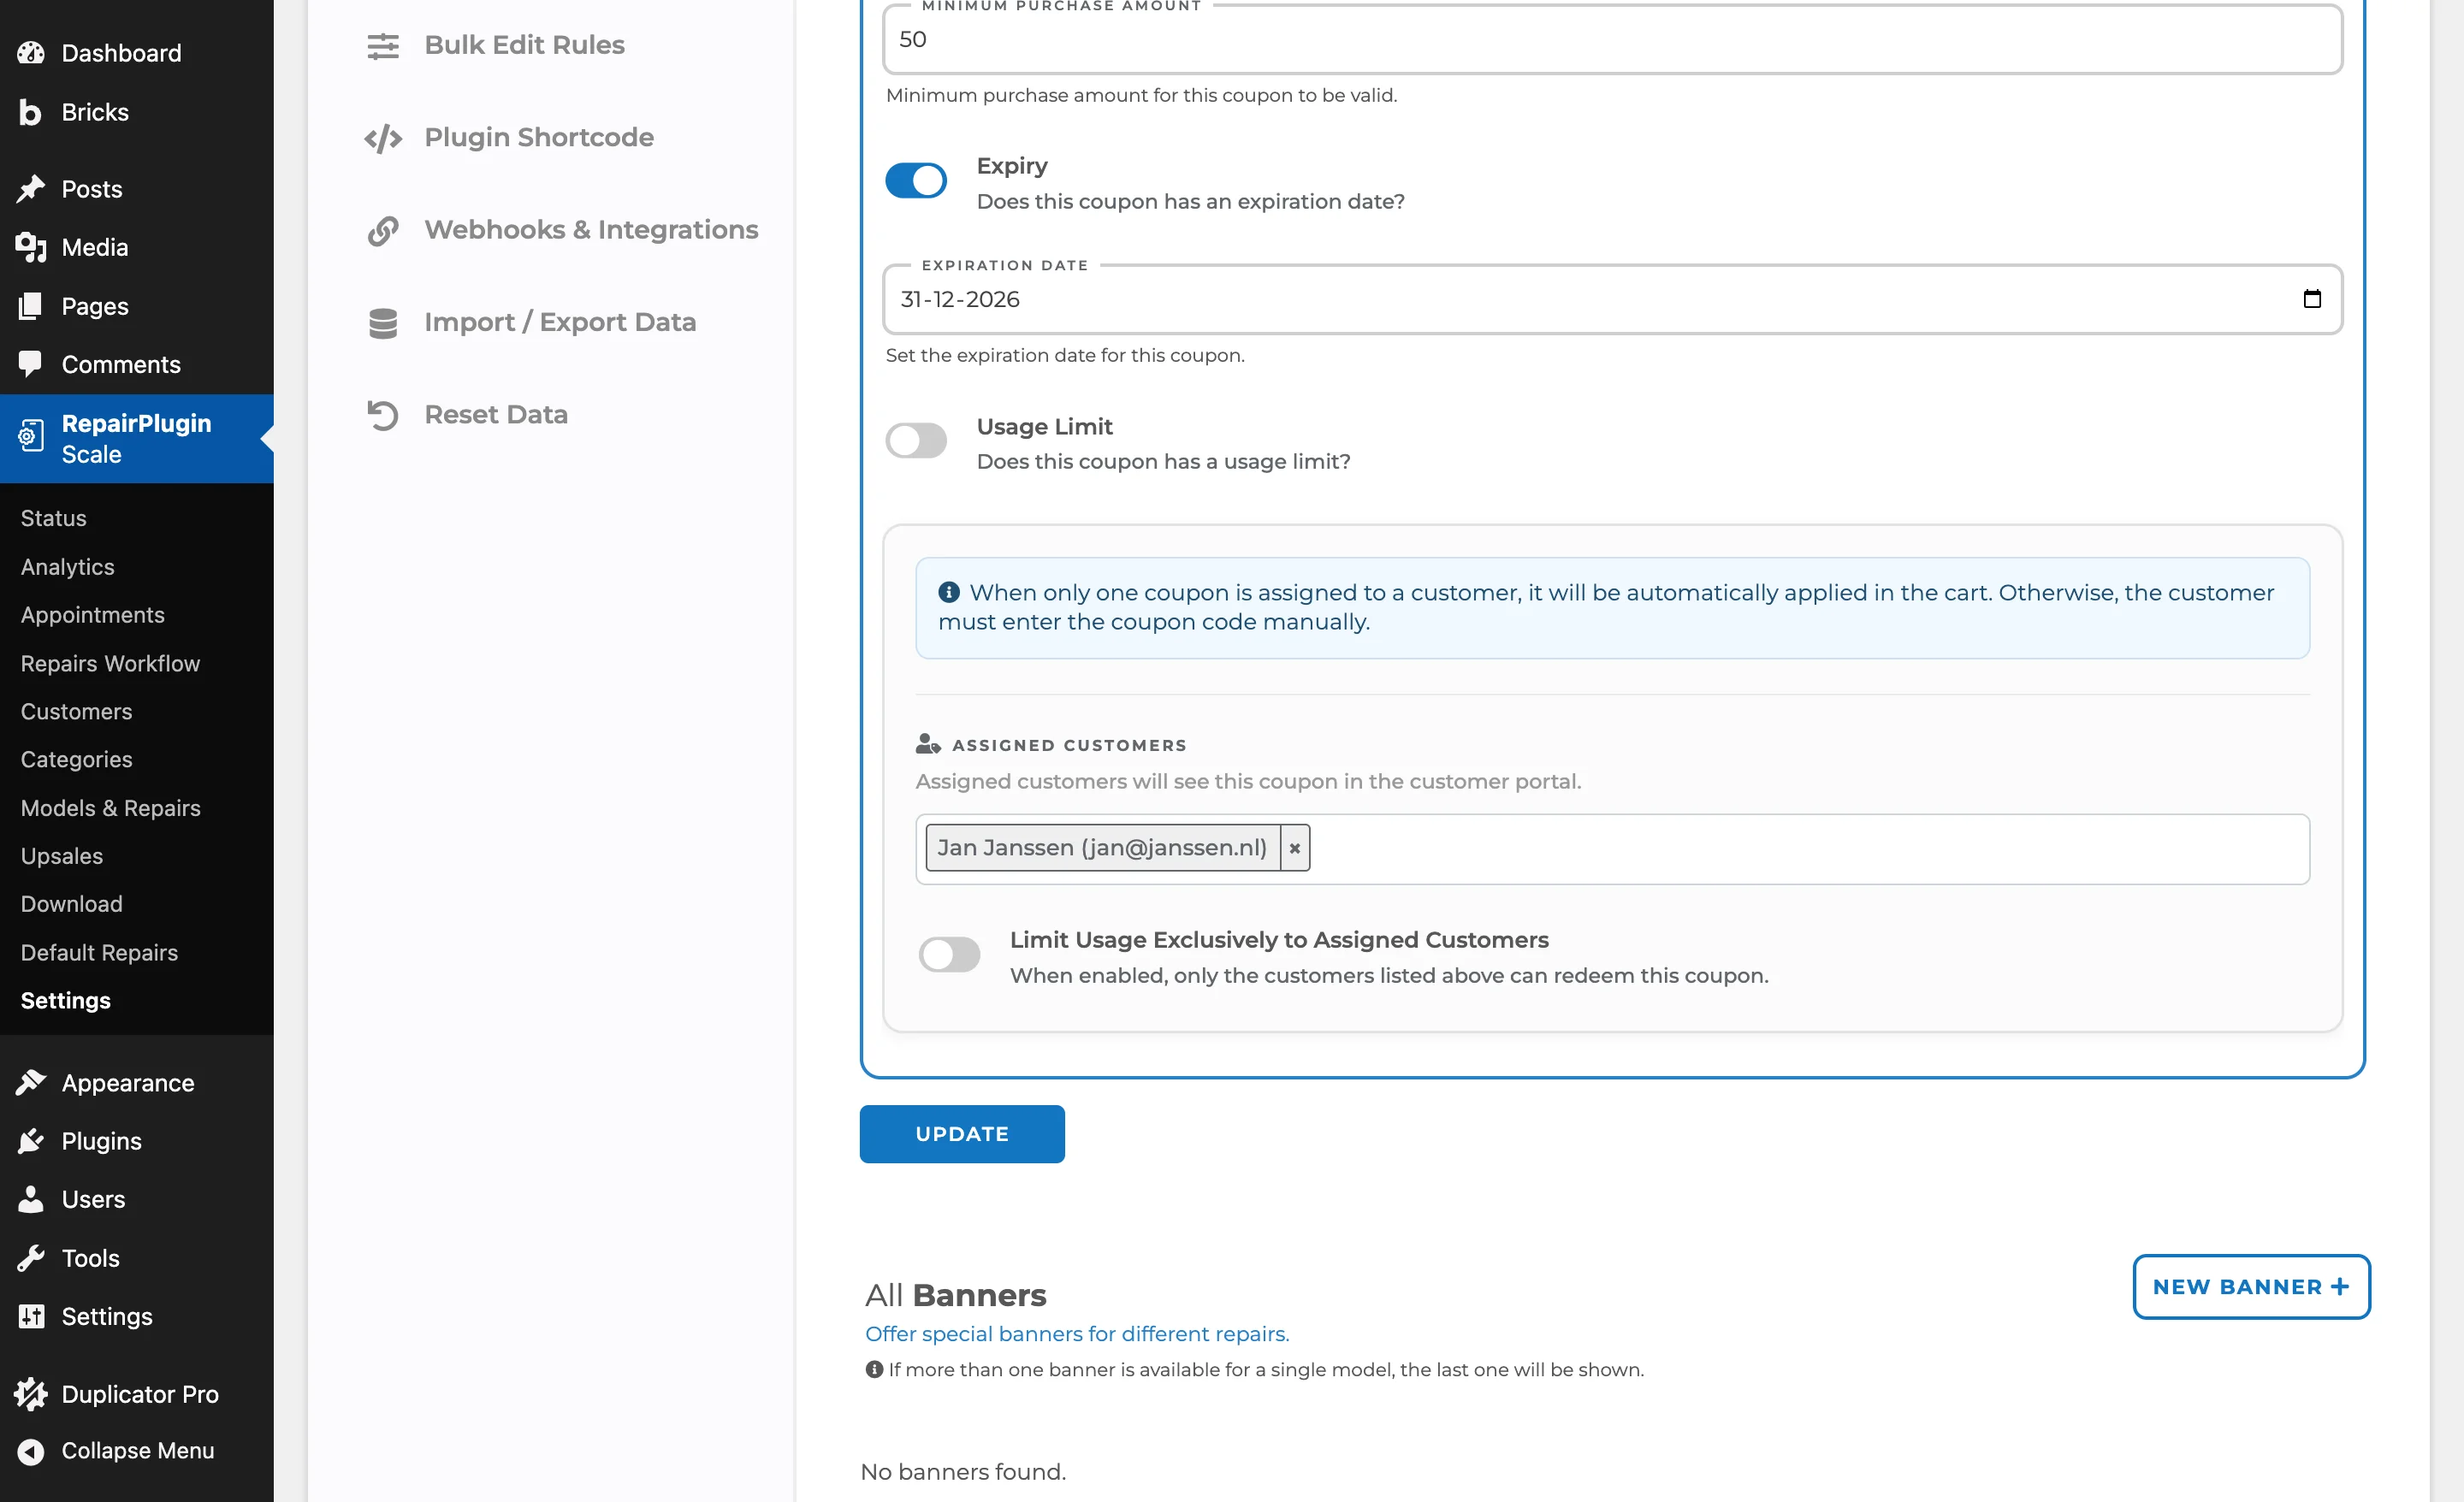Open the calendar picker in Expiration Date
The image size is (2464, 1502).
[2312, 299]
